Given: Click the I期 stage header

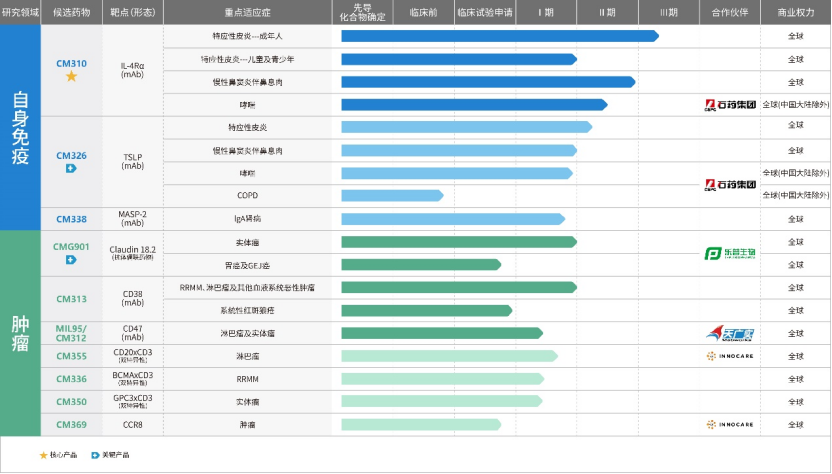Looking at the screenshot, I should tap(546, 12).
